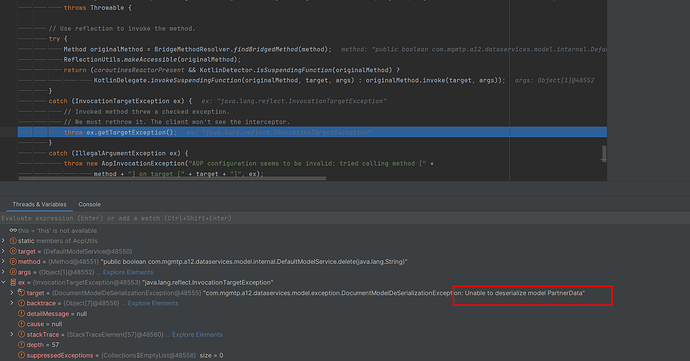Expand the target DefaultModelService node

pyautogui.click(x=4, y=251)
